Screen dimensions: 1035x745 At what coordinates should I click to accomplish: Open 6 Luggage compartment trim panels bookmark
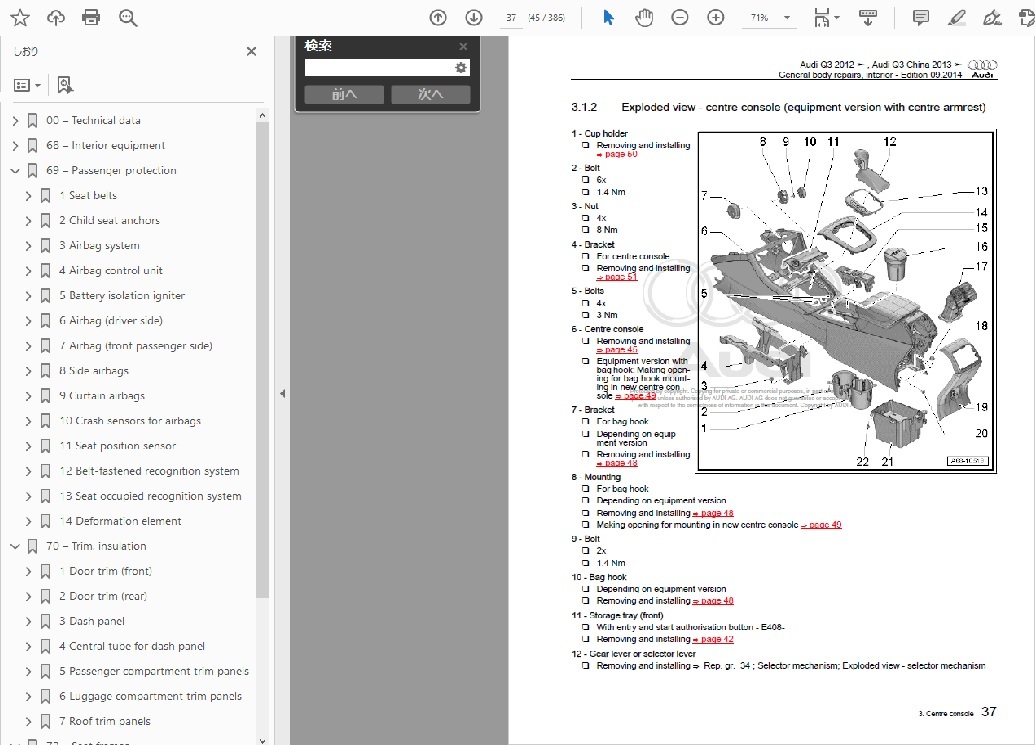150,697
